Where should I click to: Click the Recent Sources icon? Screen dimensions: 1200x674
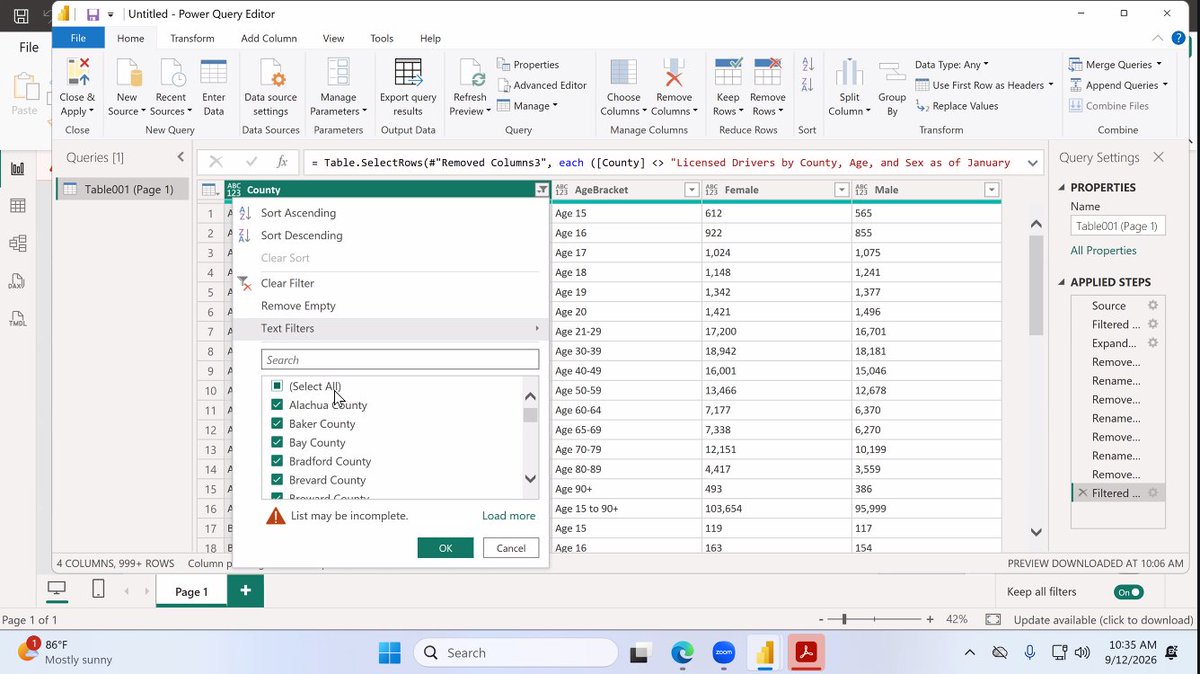tap(171, 72)
